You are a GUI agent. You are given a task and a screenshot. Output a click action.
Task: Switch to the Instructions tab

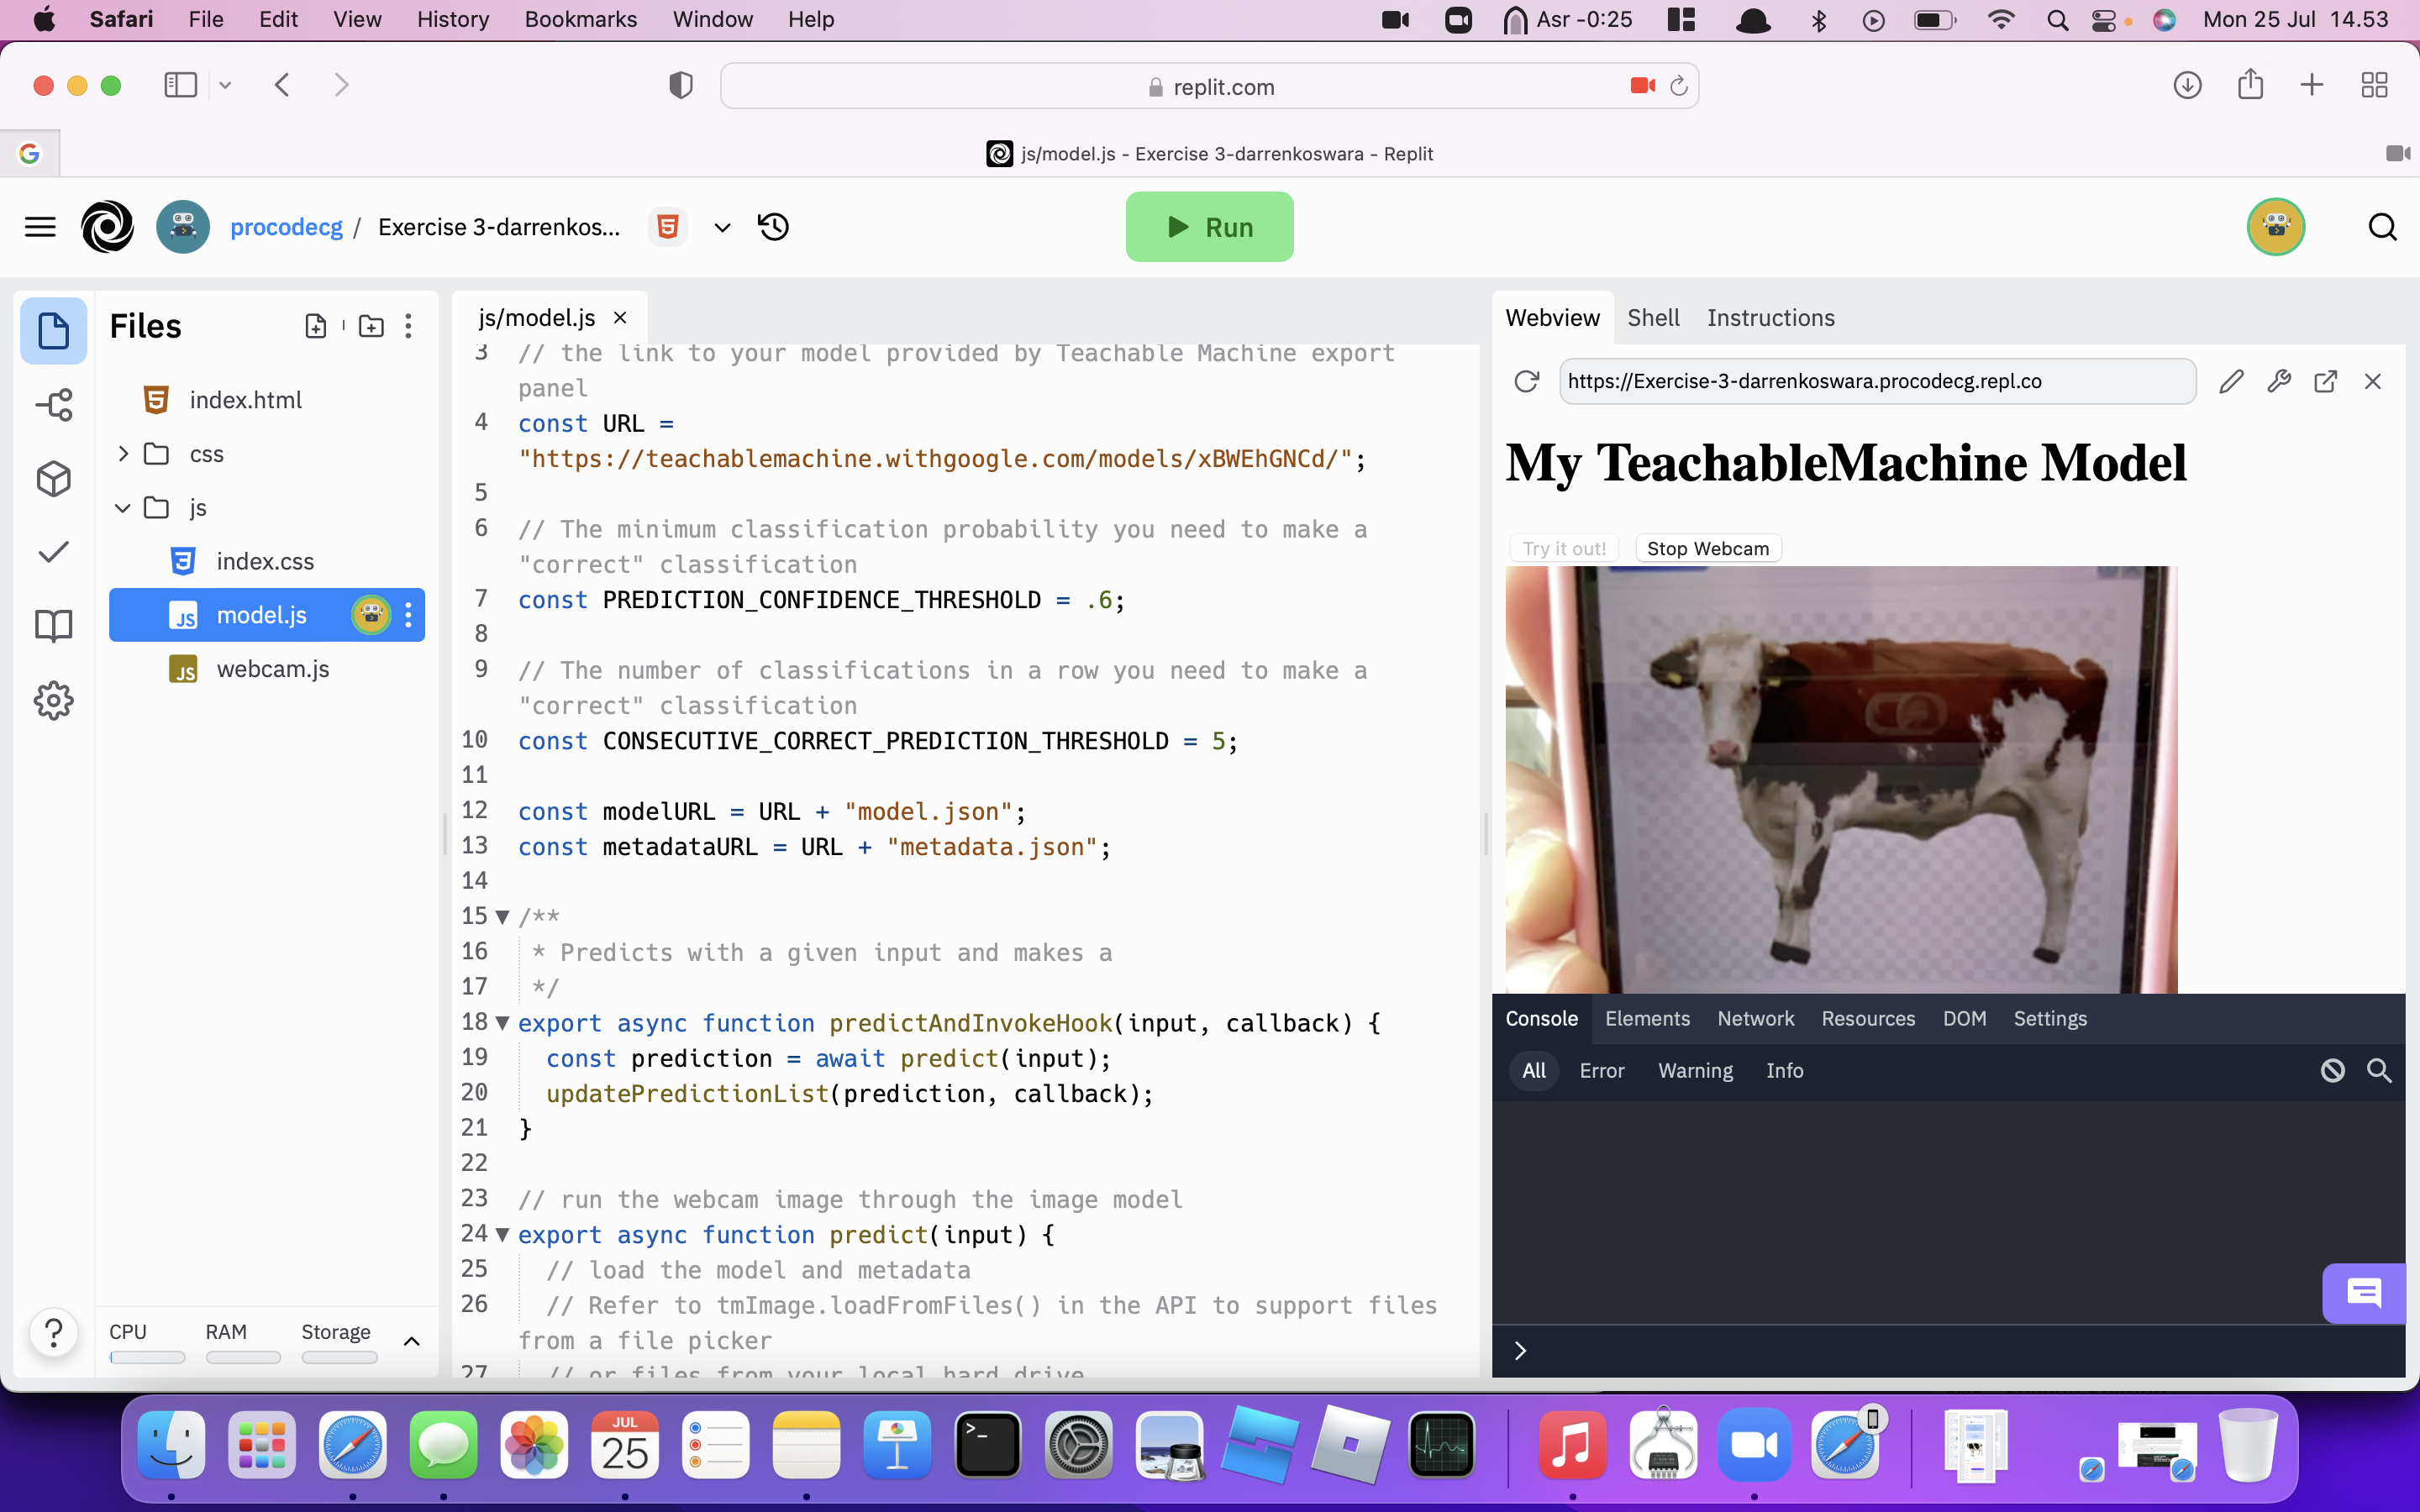[x=1770, y=318]
